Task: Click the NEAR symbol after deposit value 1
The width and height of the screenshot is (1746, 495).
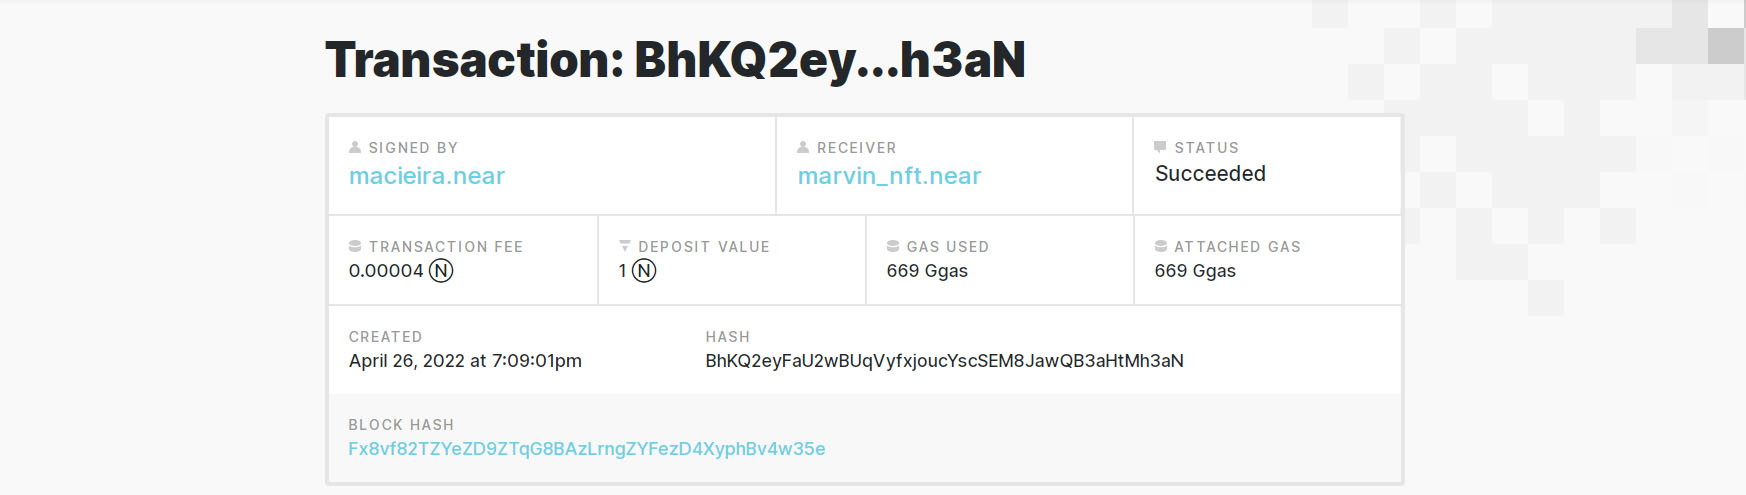Action: [x=644, y=271]
